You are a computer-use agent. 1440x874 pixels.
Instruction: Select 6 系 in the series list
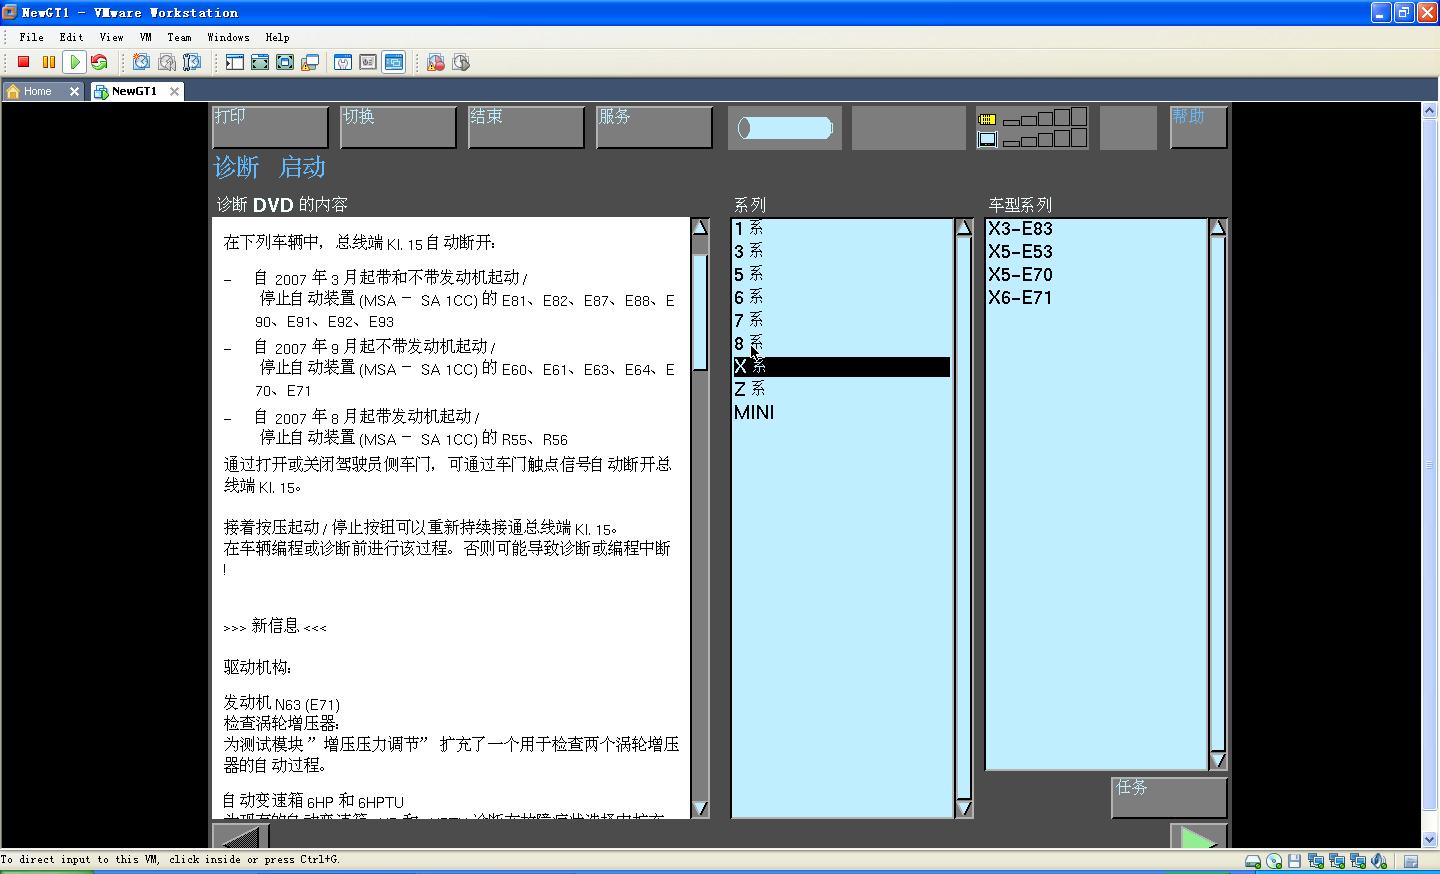click(841, 297)
